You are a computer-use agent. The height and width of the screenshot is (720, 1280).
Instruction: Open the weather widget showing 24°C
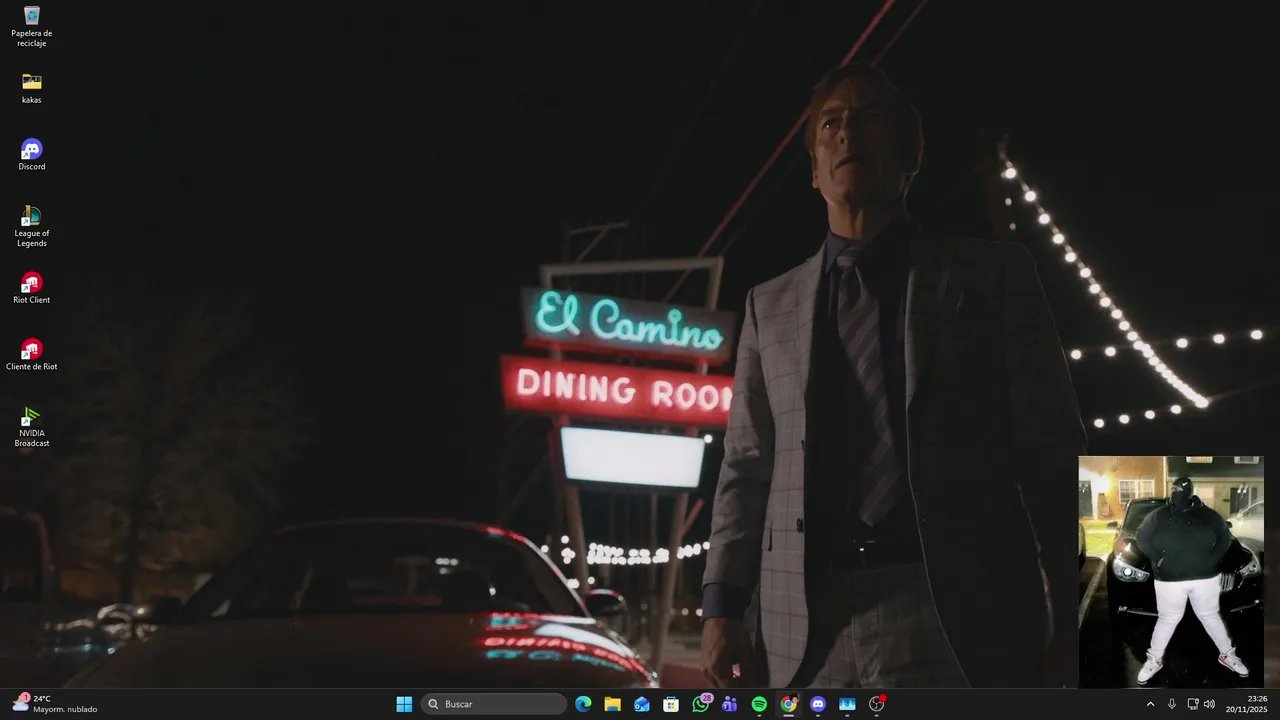[55, 704]
